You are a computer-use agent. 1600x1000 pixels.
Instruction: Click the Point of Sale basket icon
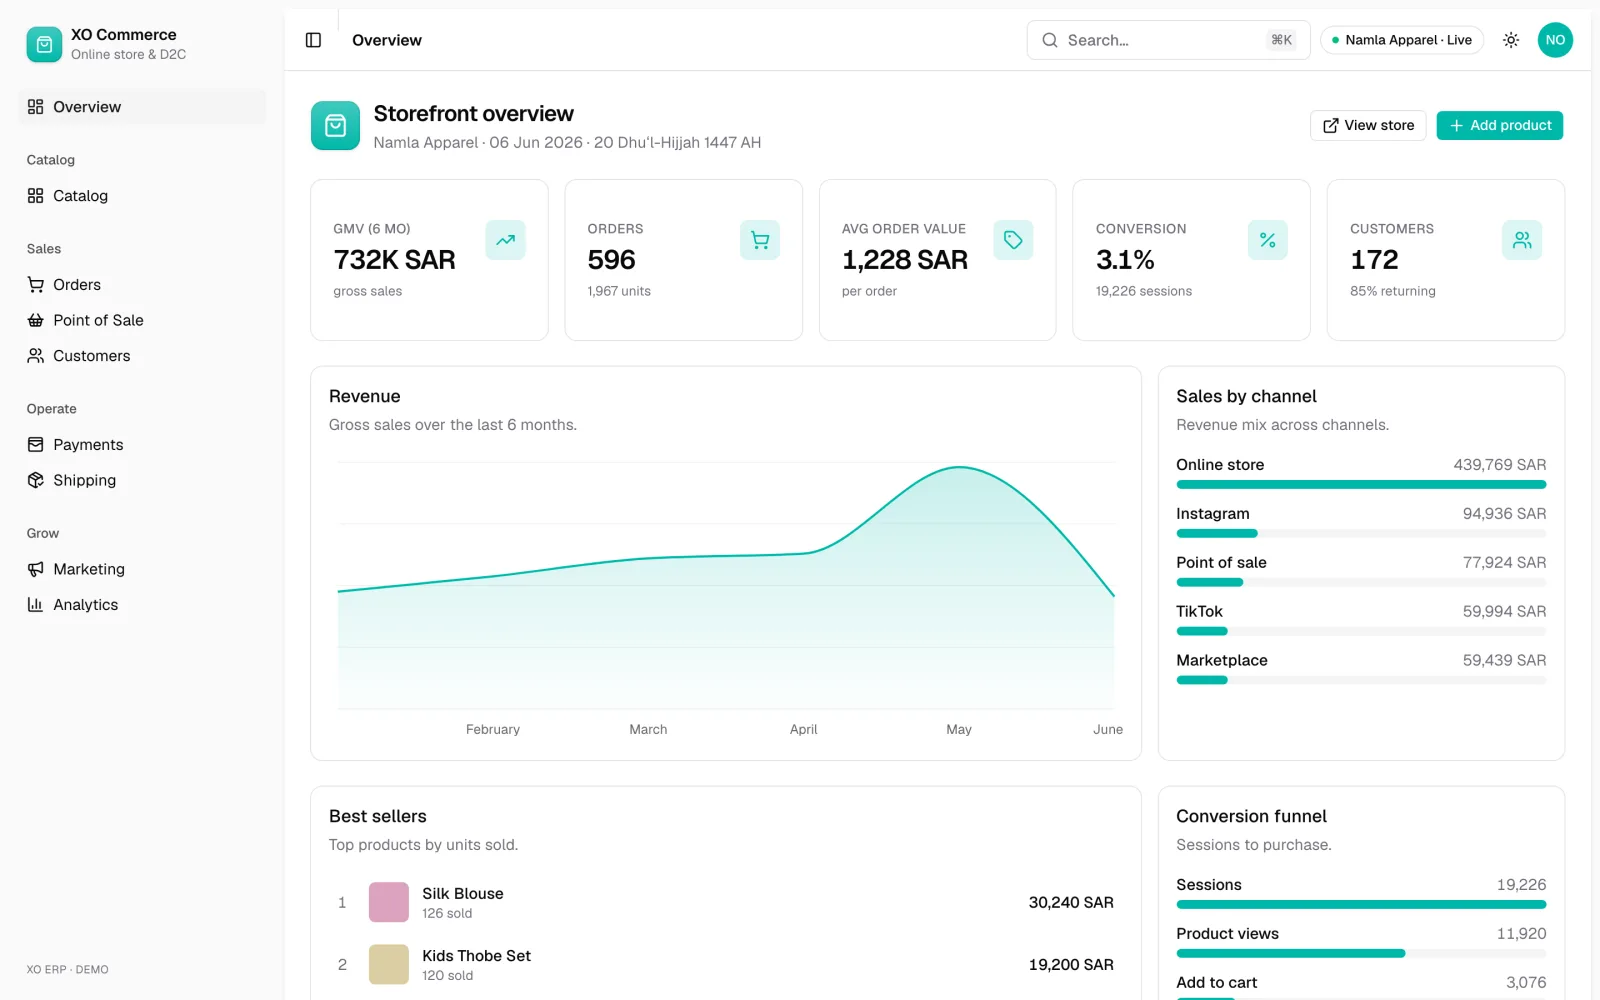coord(36,320)
